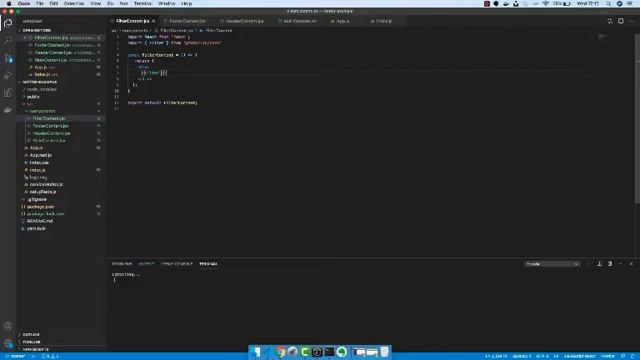Click the line and column status indicator
The width and height of the screenshot is (640, 360).
(x=496, y=356)
